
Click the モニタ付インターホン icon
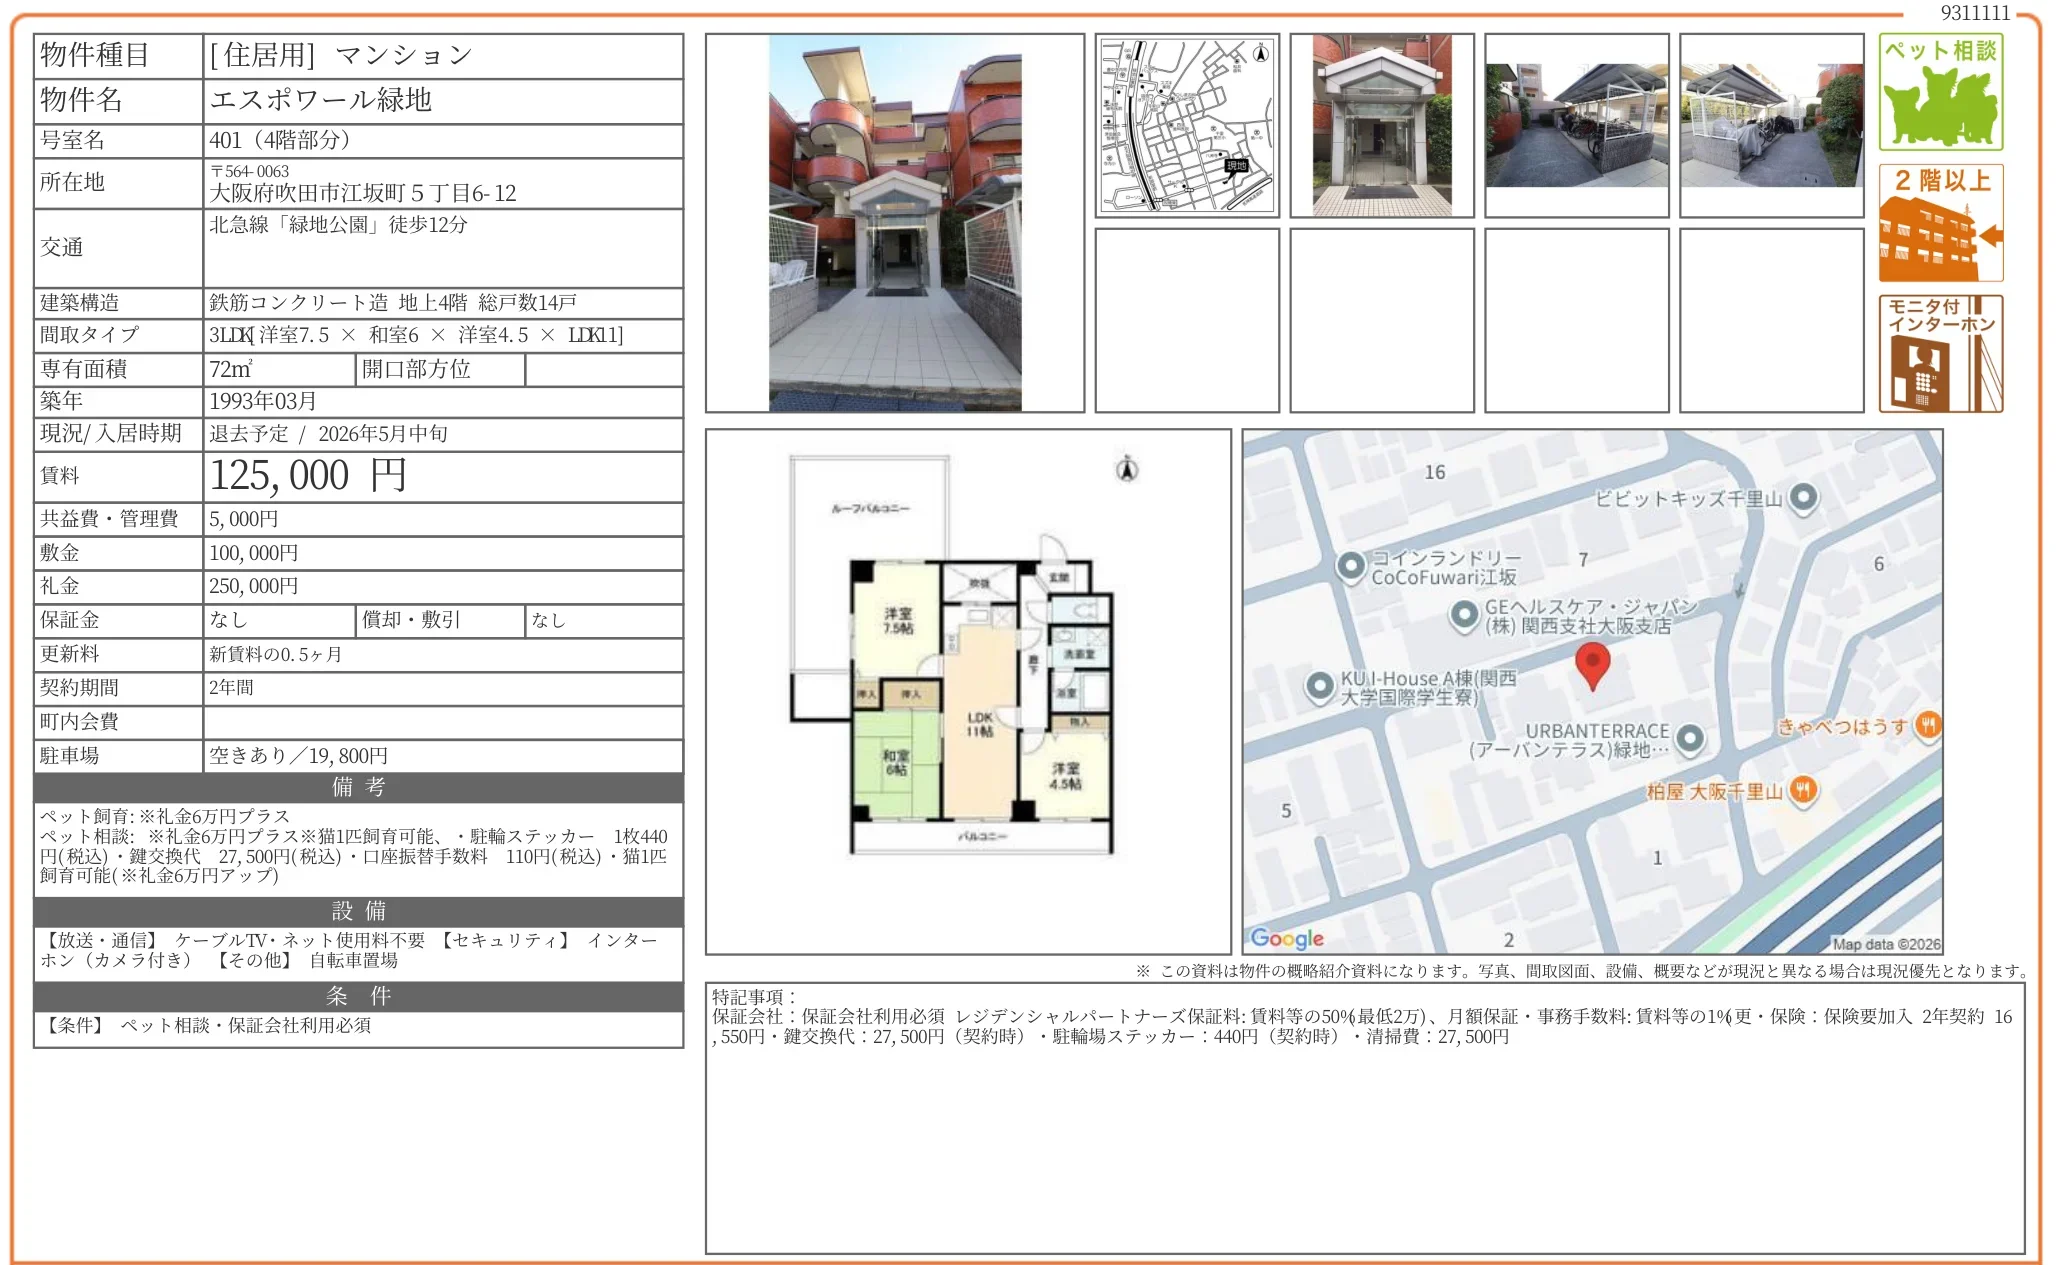[x=1940, y=354]
